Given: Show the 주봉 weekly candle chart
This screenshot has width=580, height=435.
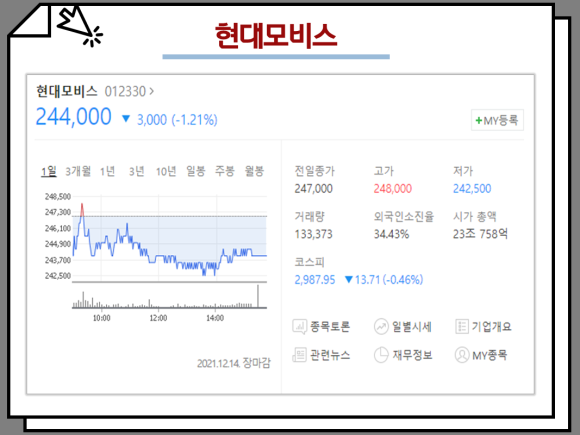Looking at the screenshot, I should pyautogui.click(x=225, y=171).
